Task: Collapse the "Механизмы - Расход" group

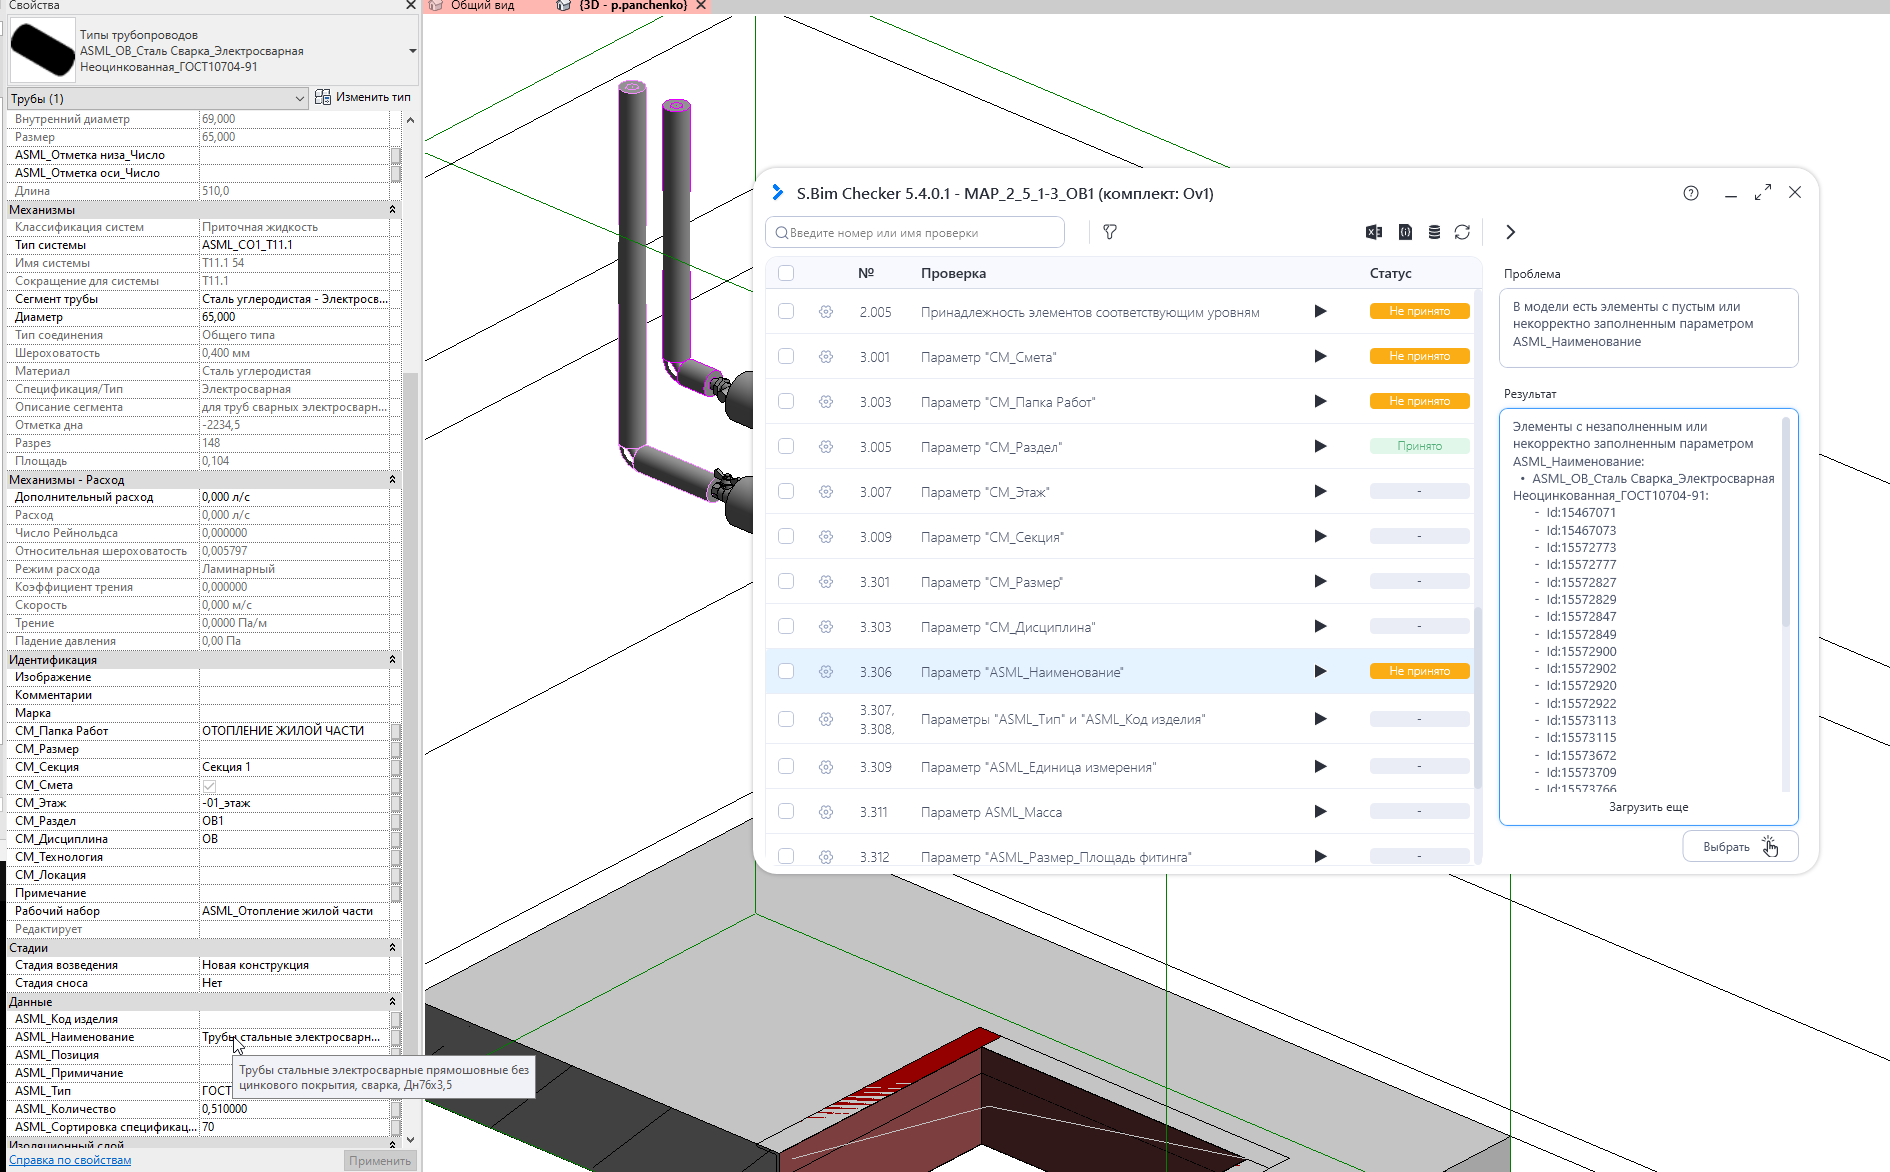Action: point(392,479)
